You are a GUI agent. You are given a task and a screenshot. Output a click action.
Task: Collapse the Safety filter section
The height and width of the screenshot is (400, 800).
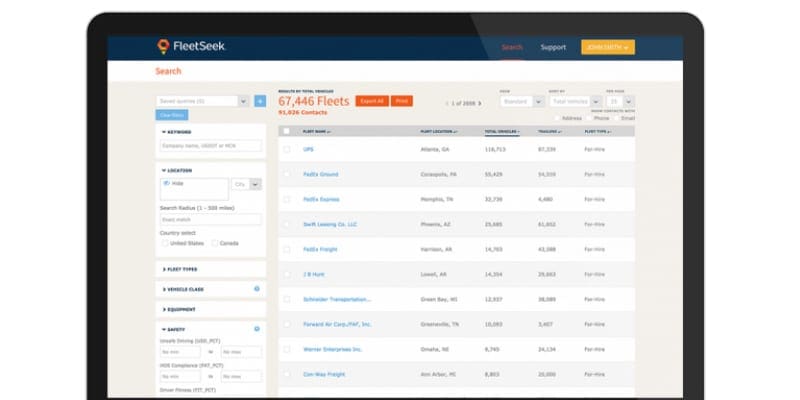tap(173, 330)
